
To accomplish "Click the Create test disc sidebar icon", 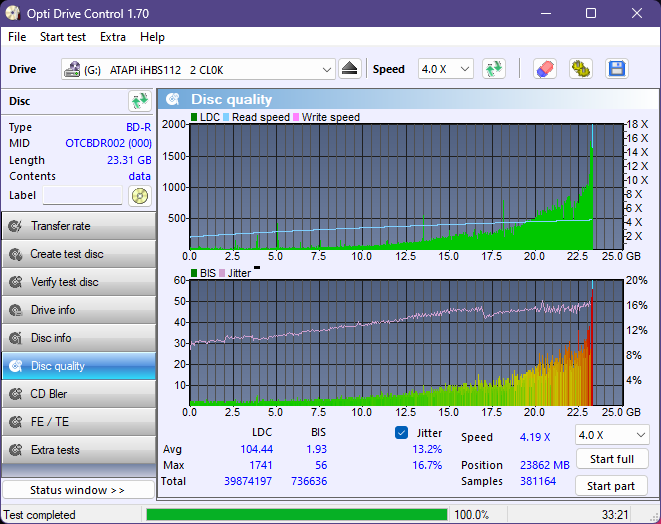I will coord(16,254).
